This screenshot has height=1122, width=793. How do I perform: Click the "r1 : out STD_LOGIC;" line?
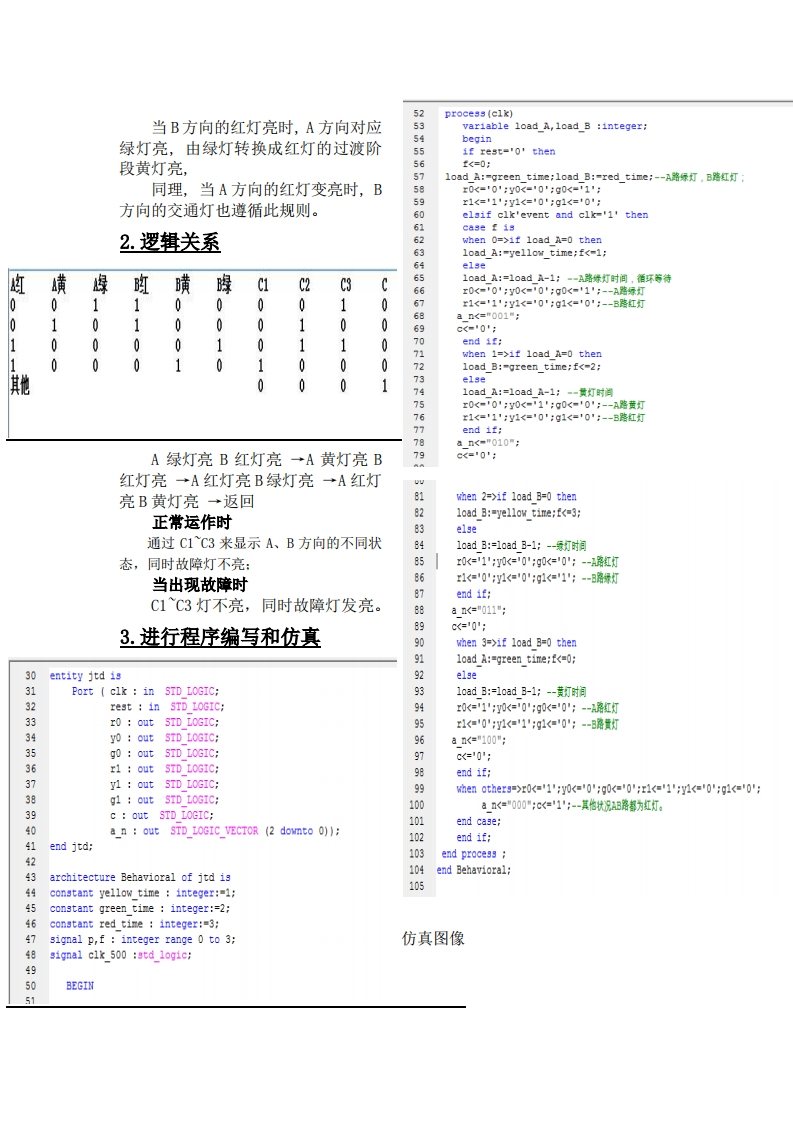[165, 769]
